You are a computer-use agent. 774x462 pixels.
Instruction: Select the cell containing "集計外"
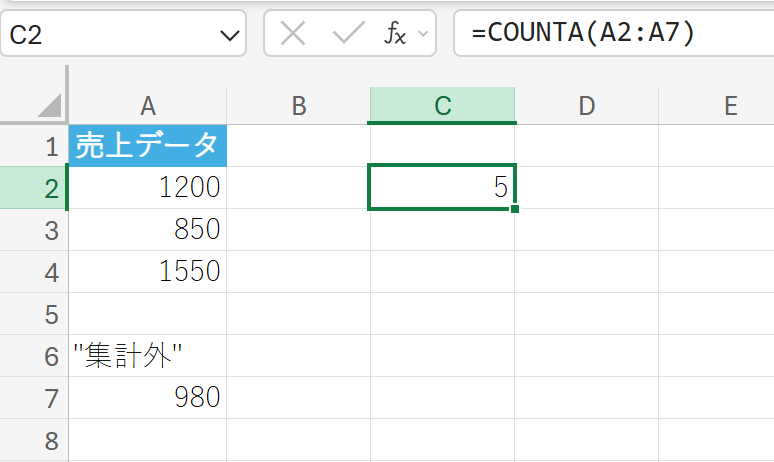click(148, 356)
